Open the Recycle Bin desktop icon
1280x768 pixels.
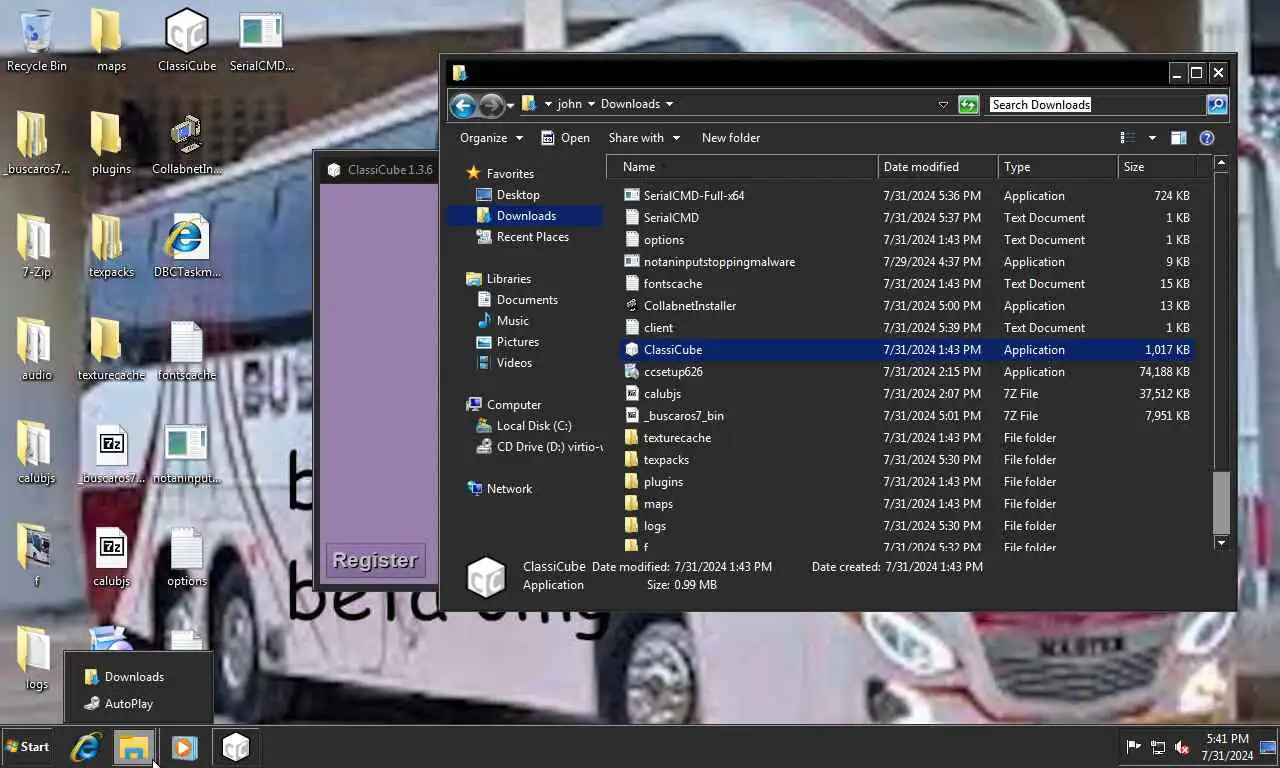coord(36,40)
